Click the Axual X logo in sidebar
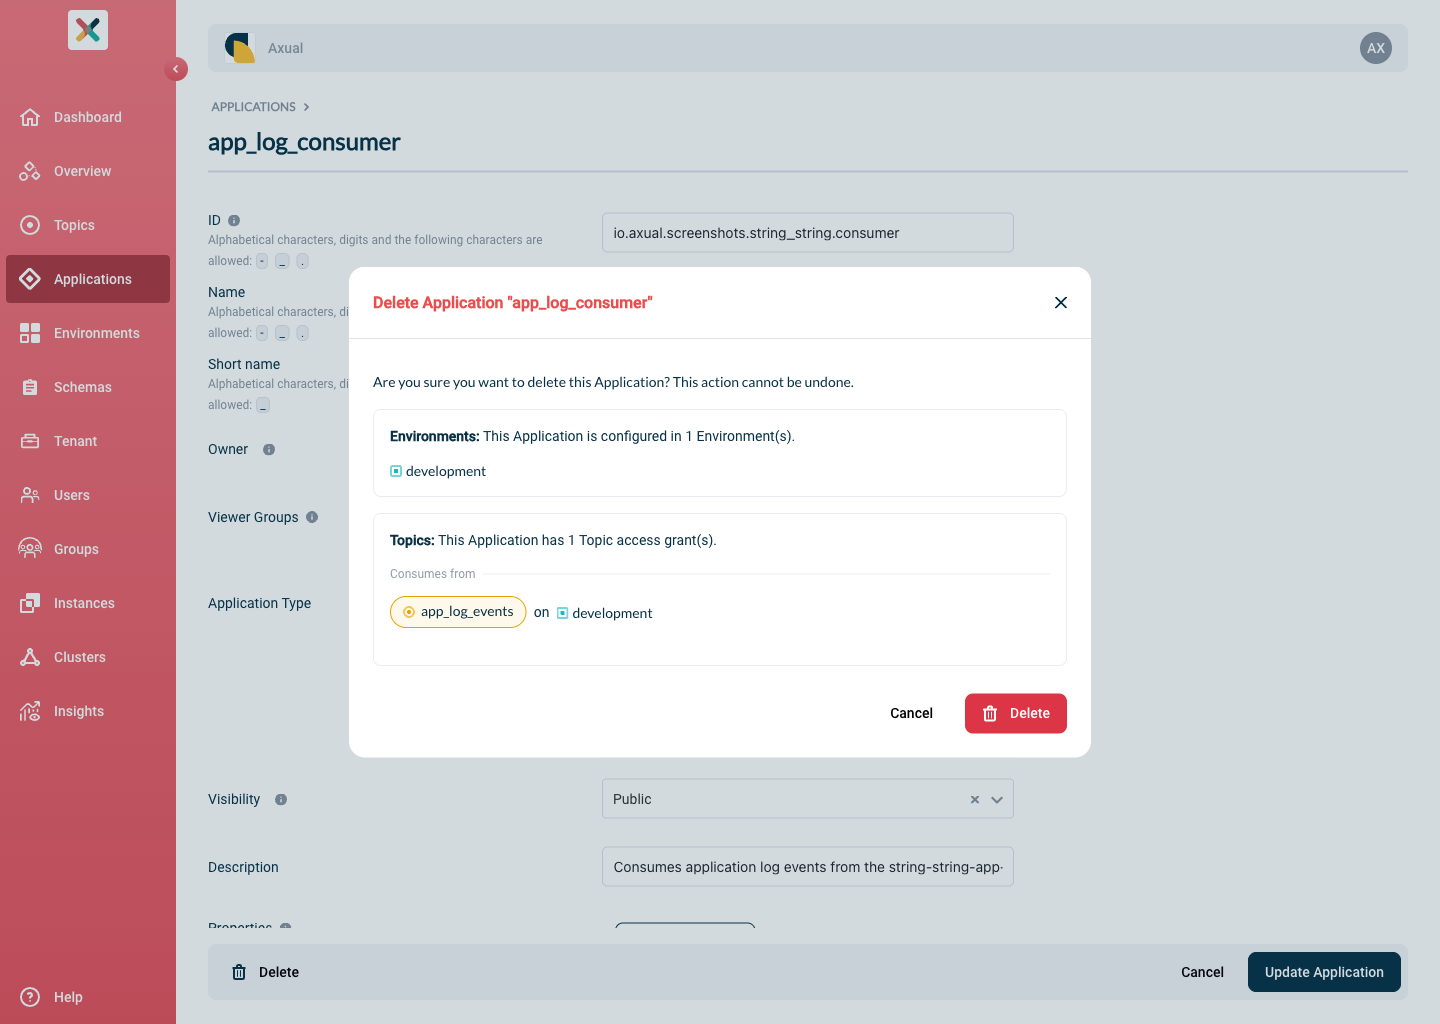1440x1024 pixels. point(88,30)
